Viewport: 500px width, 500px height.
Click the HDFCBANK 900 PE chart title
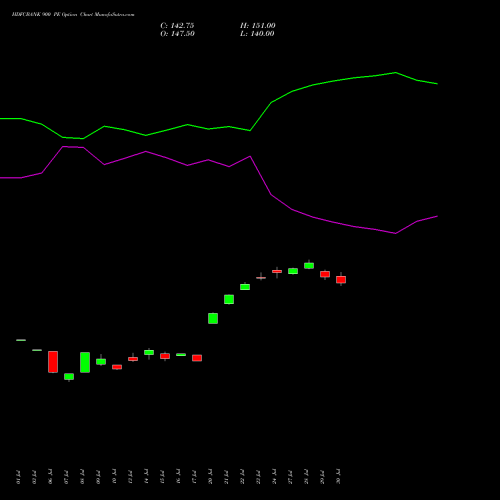pyautogui.click(x=73, y=15)
